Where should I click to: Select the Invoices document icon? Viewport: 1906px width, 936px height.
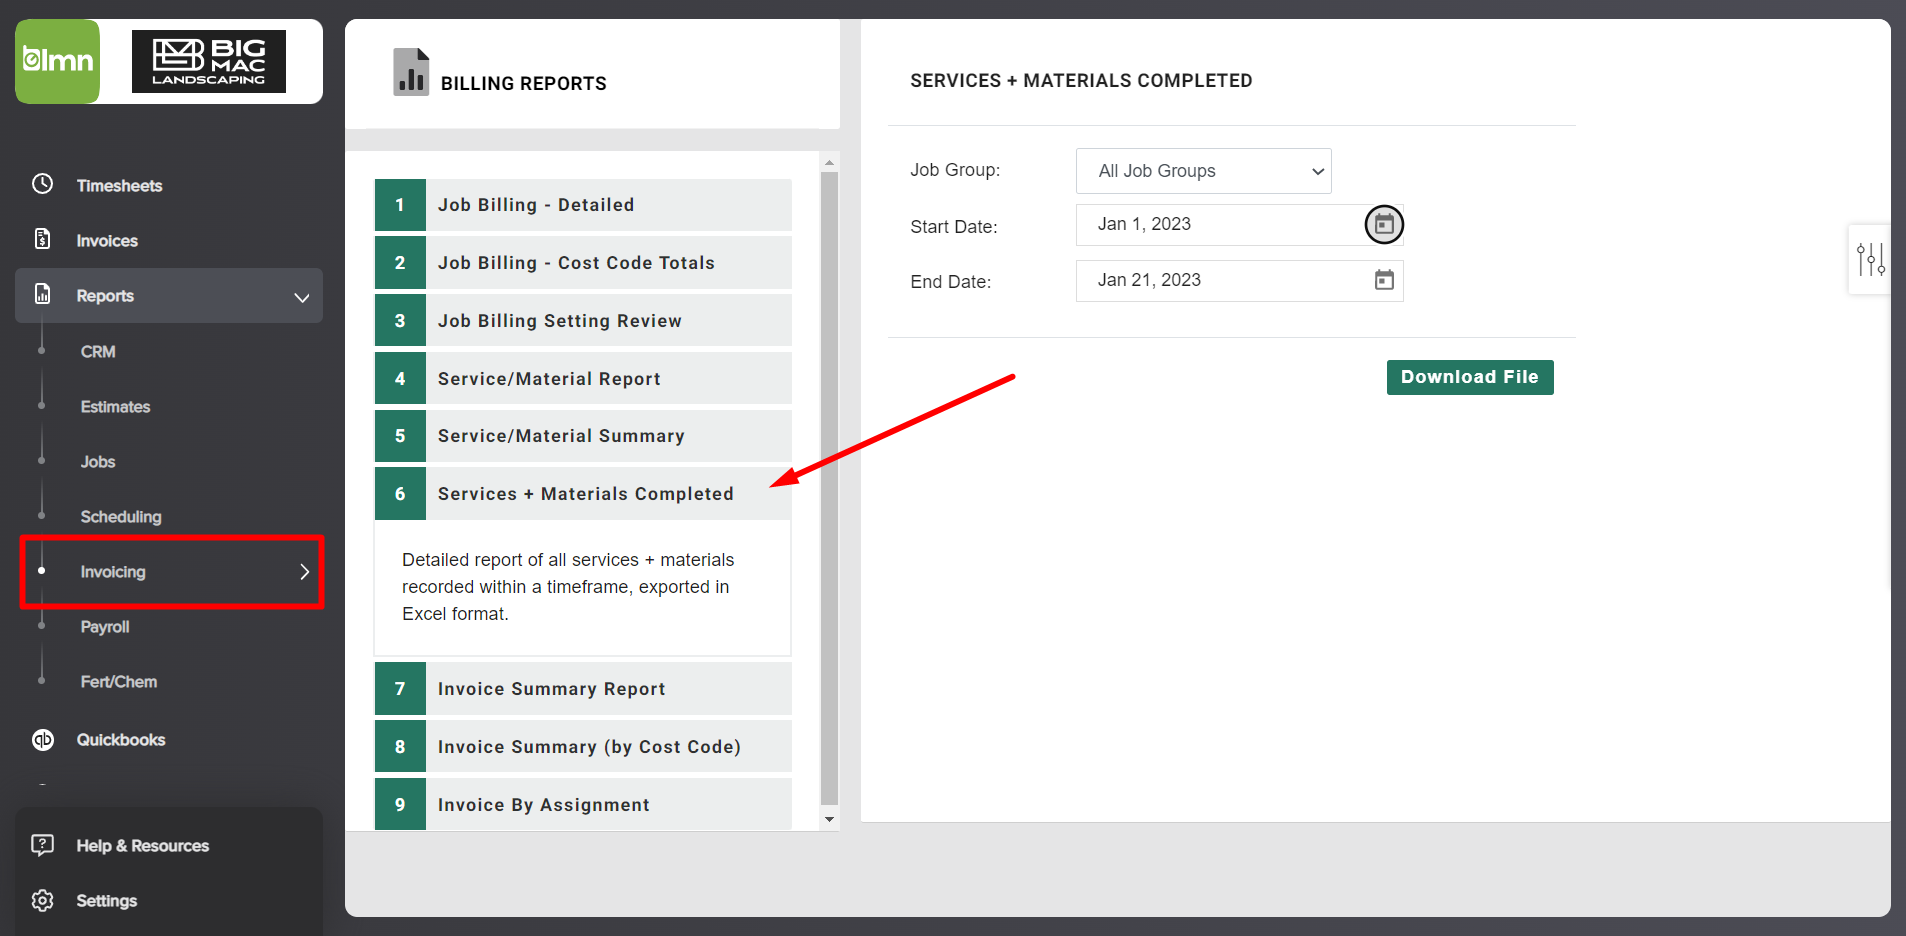coord(42,239)
